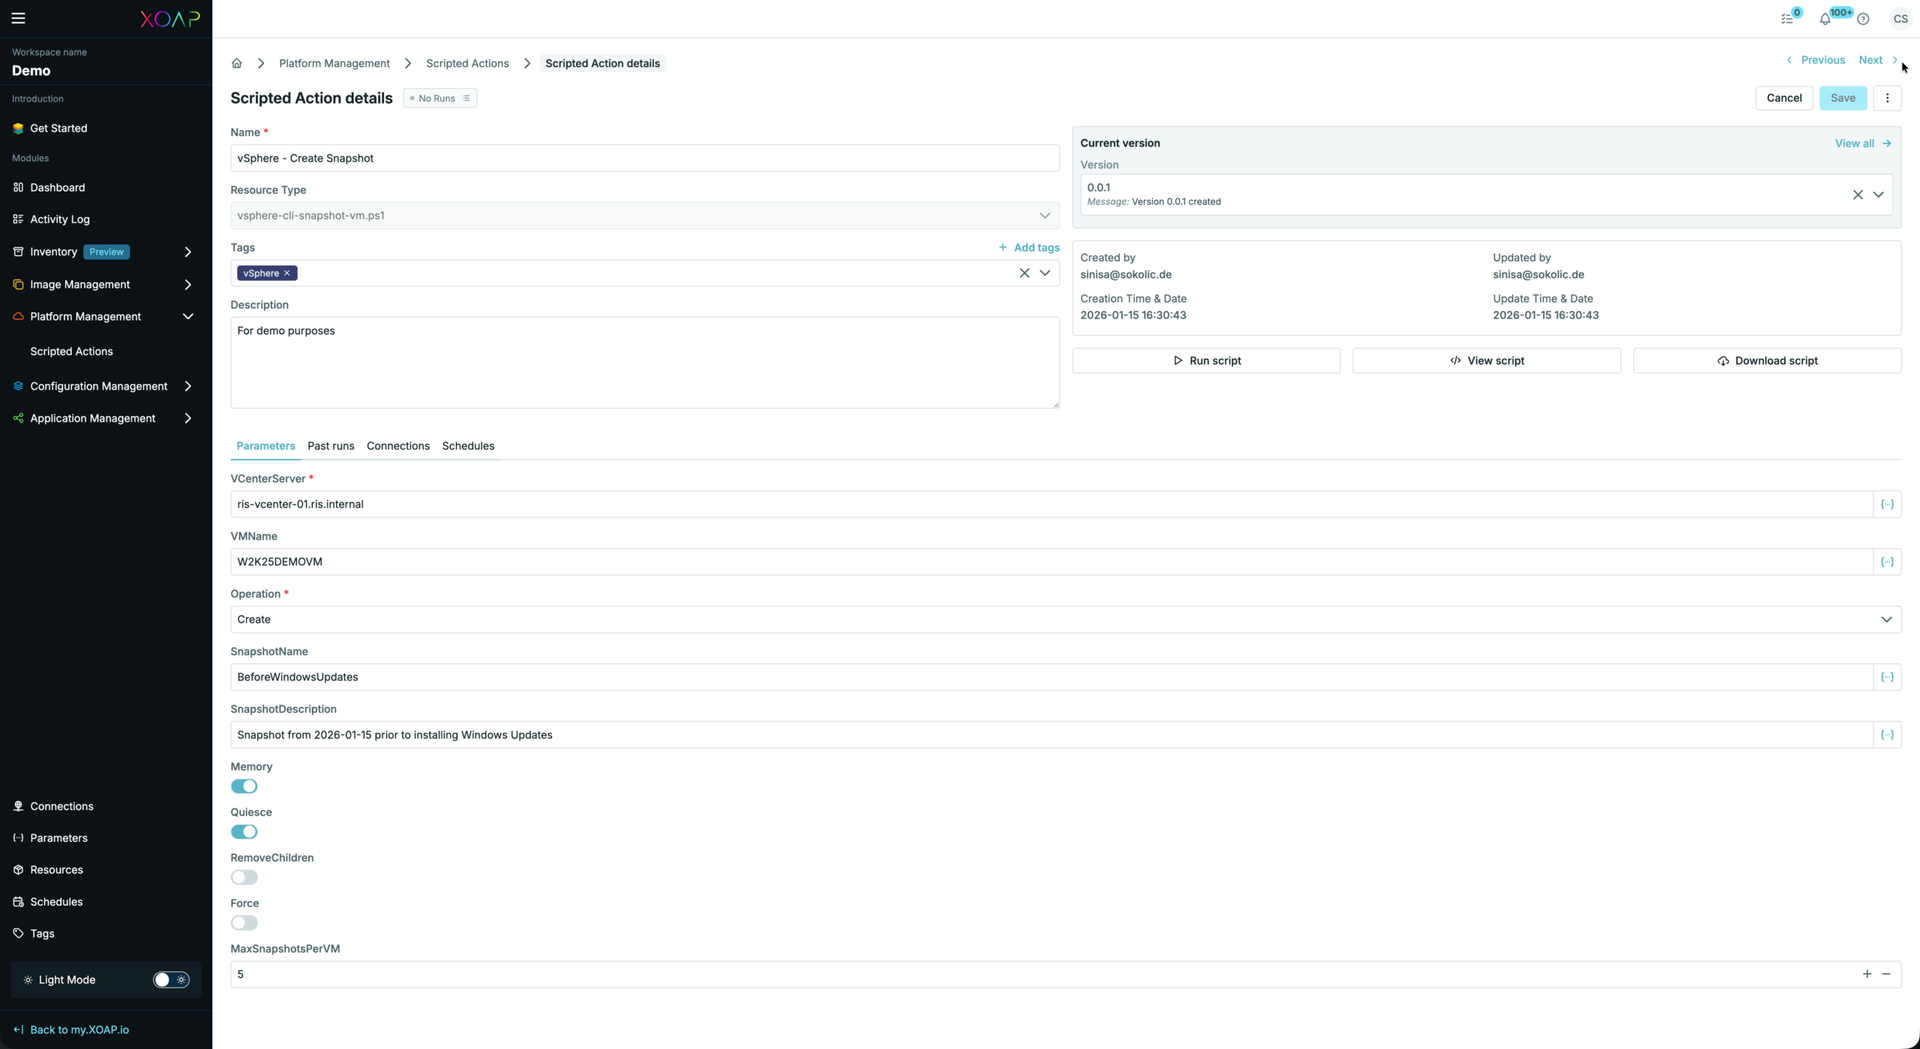Disable the Memory toggle
Viewport: 1920px width, 1049px height.
(x=244, y=786)
